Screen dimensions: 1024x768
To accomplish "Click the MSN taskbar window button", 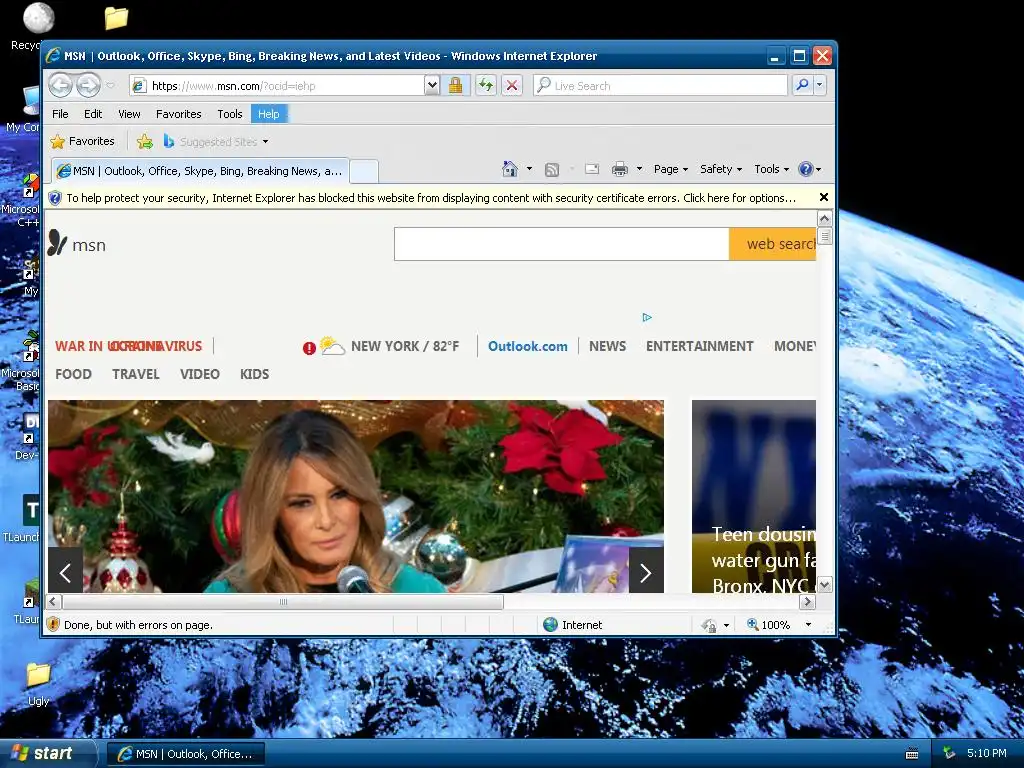I will pos(185,754).
